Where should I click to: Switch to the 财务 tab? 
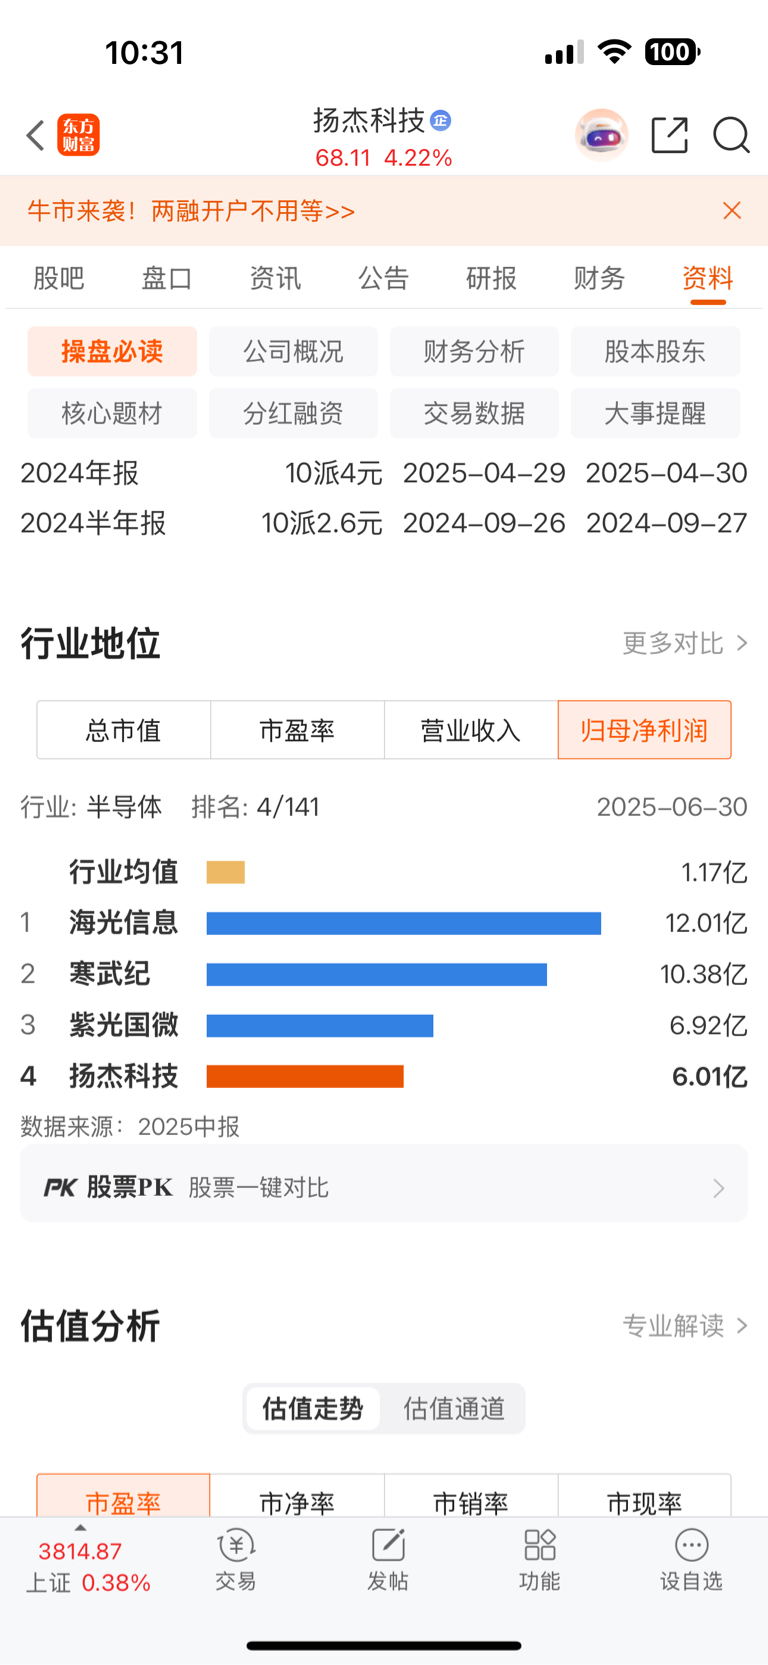[x=600, y=278]
